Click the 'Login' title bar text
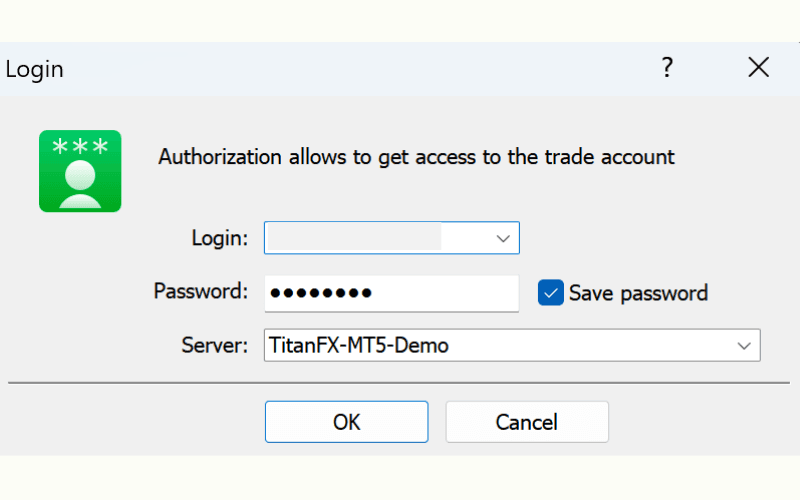 click(34, 69)
